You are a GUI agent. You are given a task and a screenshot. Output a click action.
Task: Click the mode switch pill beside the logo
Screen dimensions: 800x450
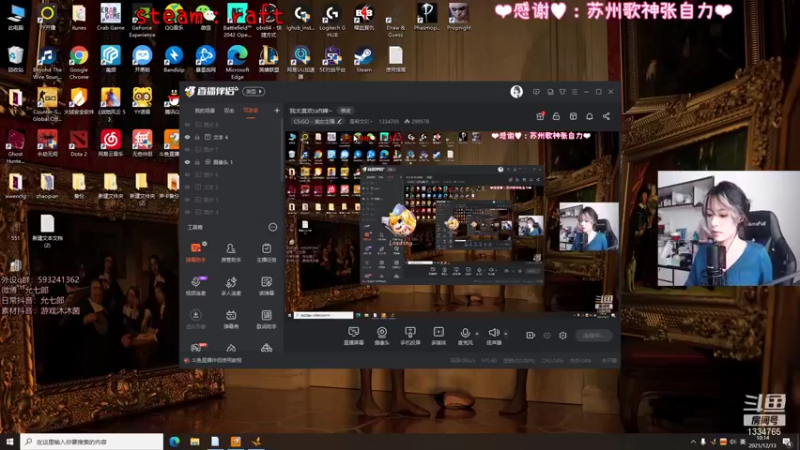[x=254, y=91]
